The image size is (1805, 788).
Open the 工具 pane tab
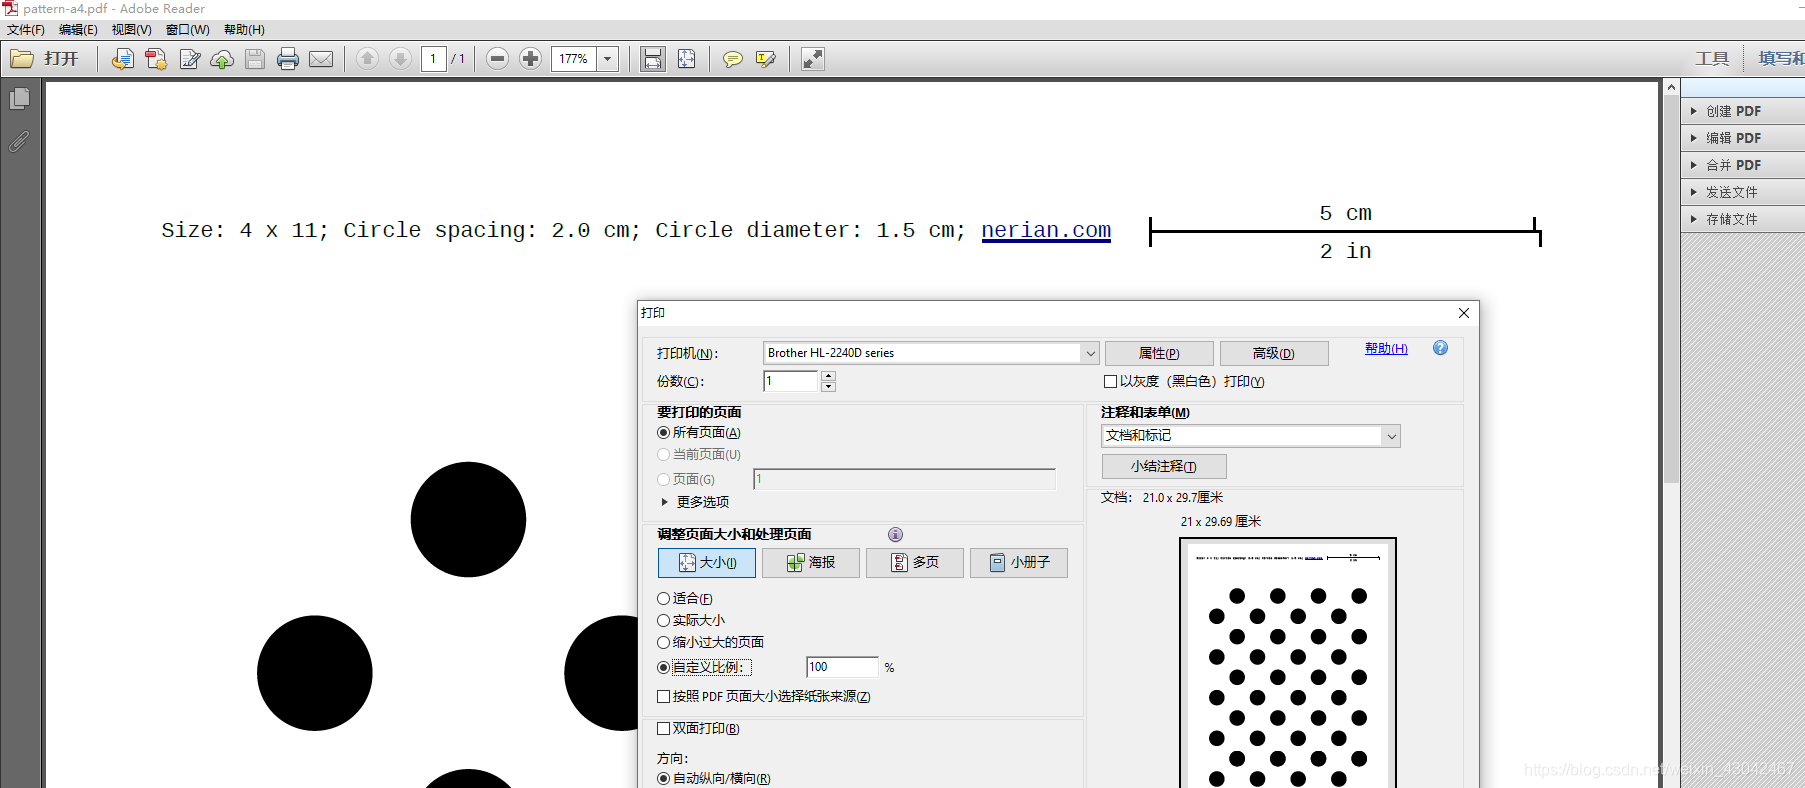(x=1712, y=59)
